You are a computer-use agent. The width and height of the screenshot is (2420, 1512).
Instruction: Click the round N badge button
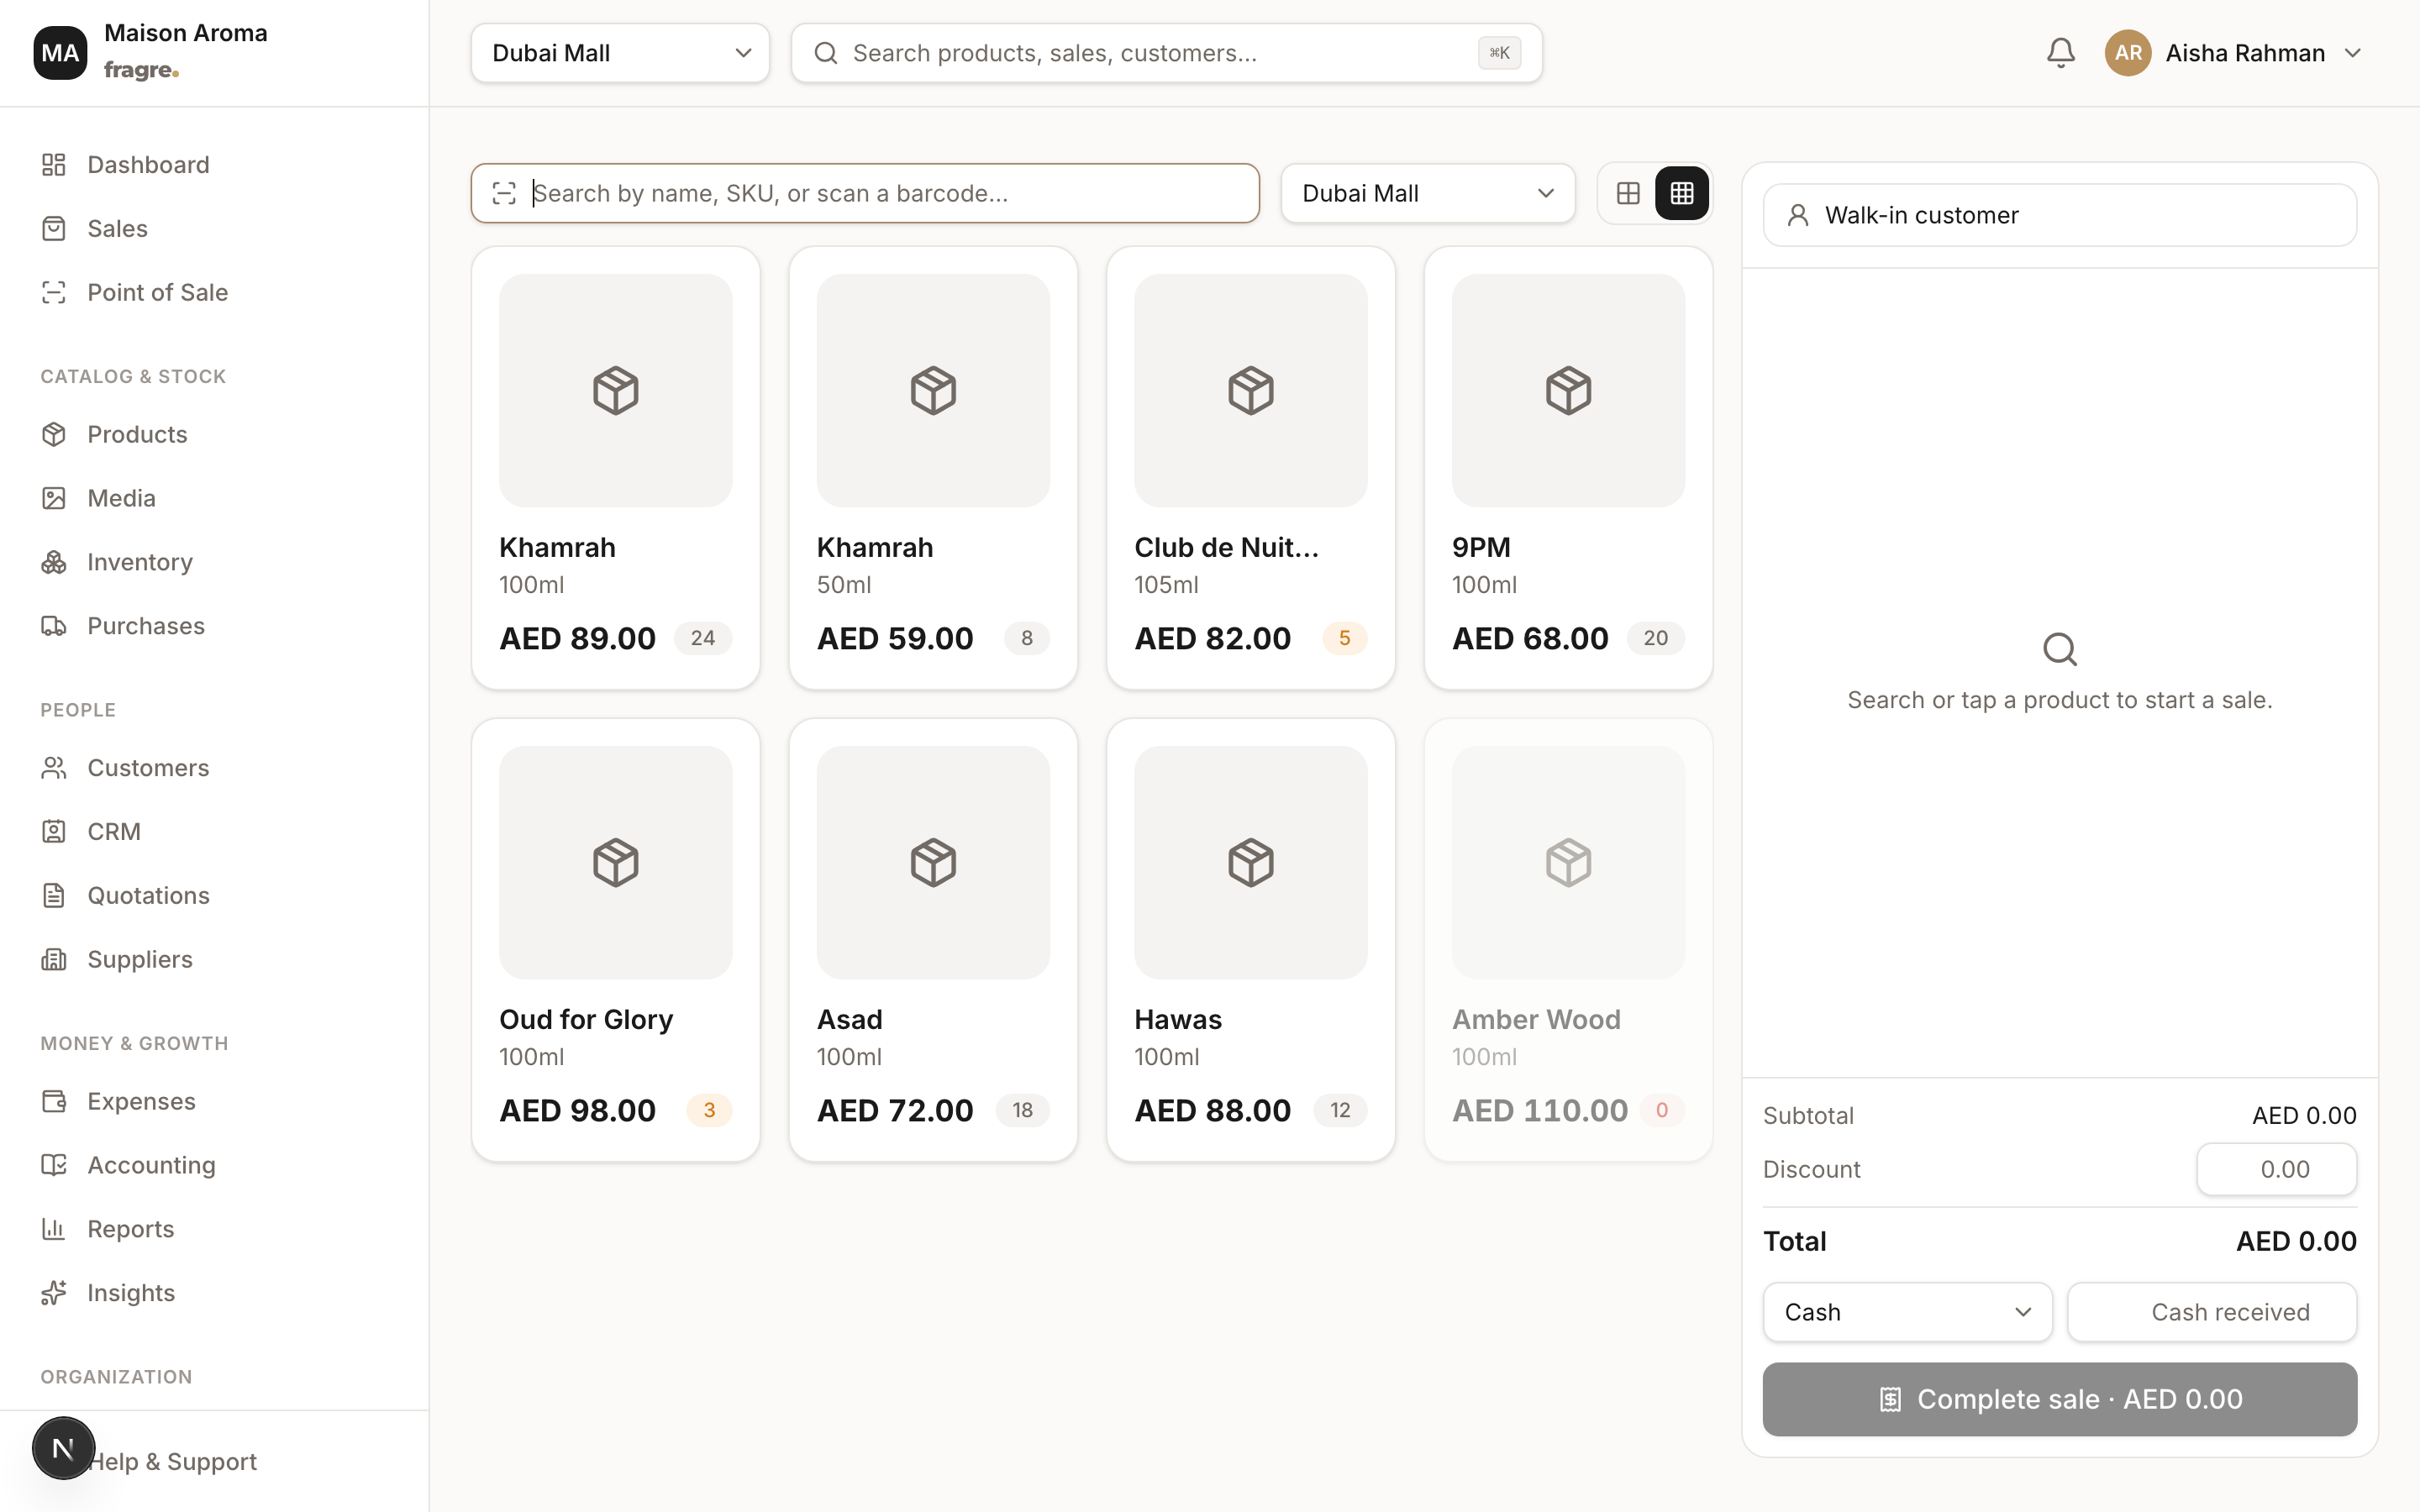tap(63, 1447)
